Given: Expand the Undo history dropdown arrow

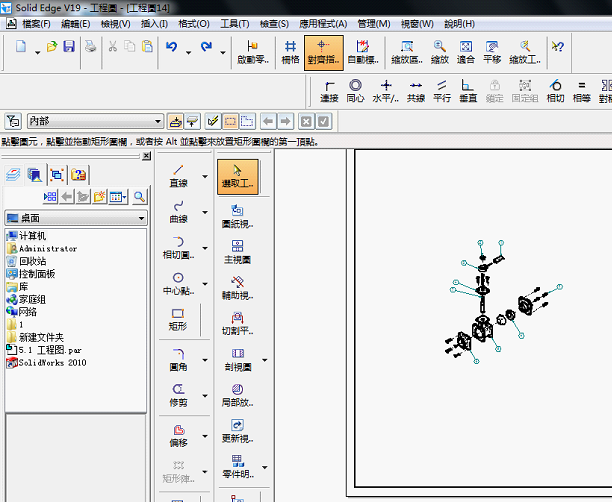Looking at the screenshot, I should pyautogui.click(x=188, y=52).
